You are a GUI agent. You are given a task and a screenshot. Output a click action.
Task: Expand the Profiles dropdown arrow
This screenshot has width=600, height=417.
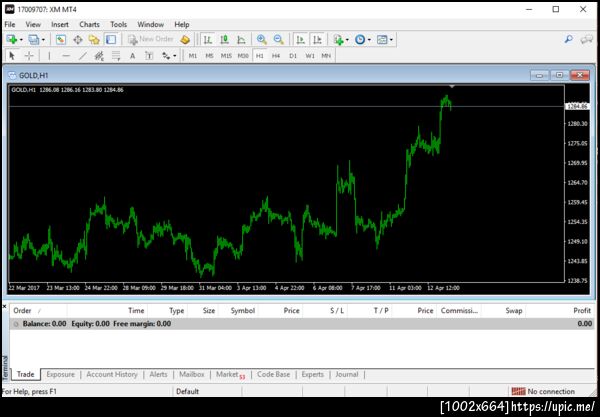43,40
